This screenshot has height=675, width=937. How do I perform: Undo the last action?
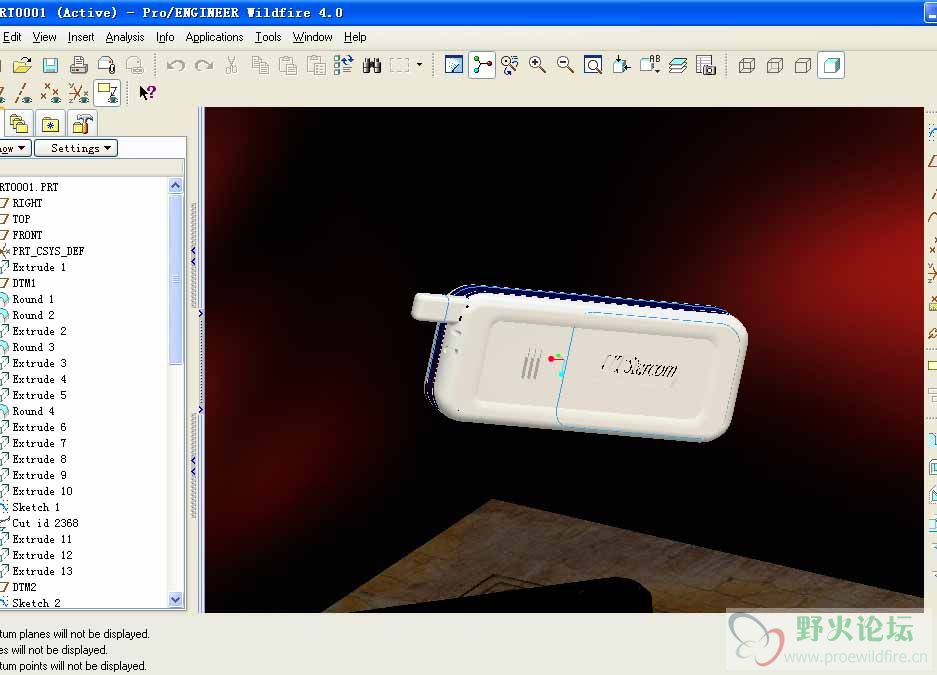(175, 65)
